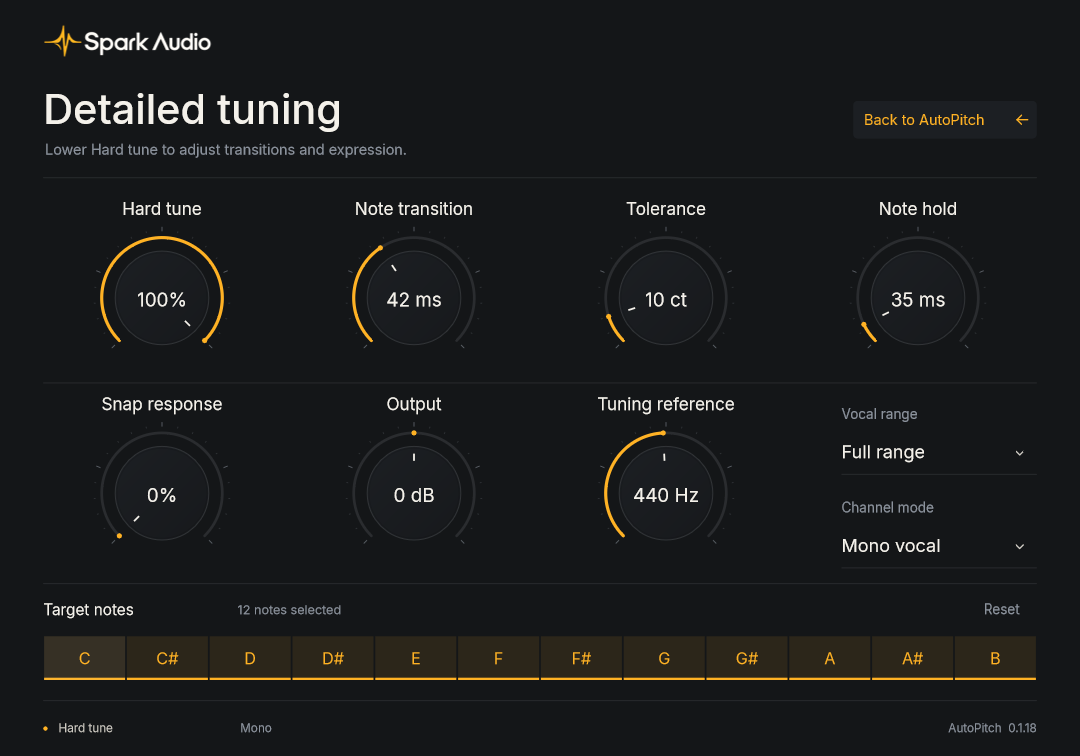Toggle target note F

coord(499,658)
